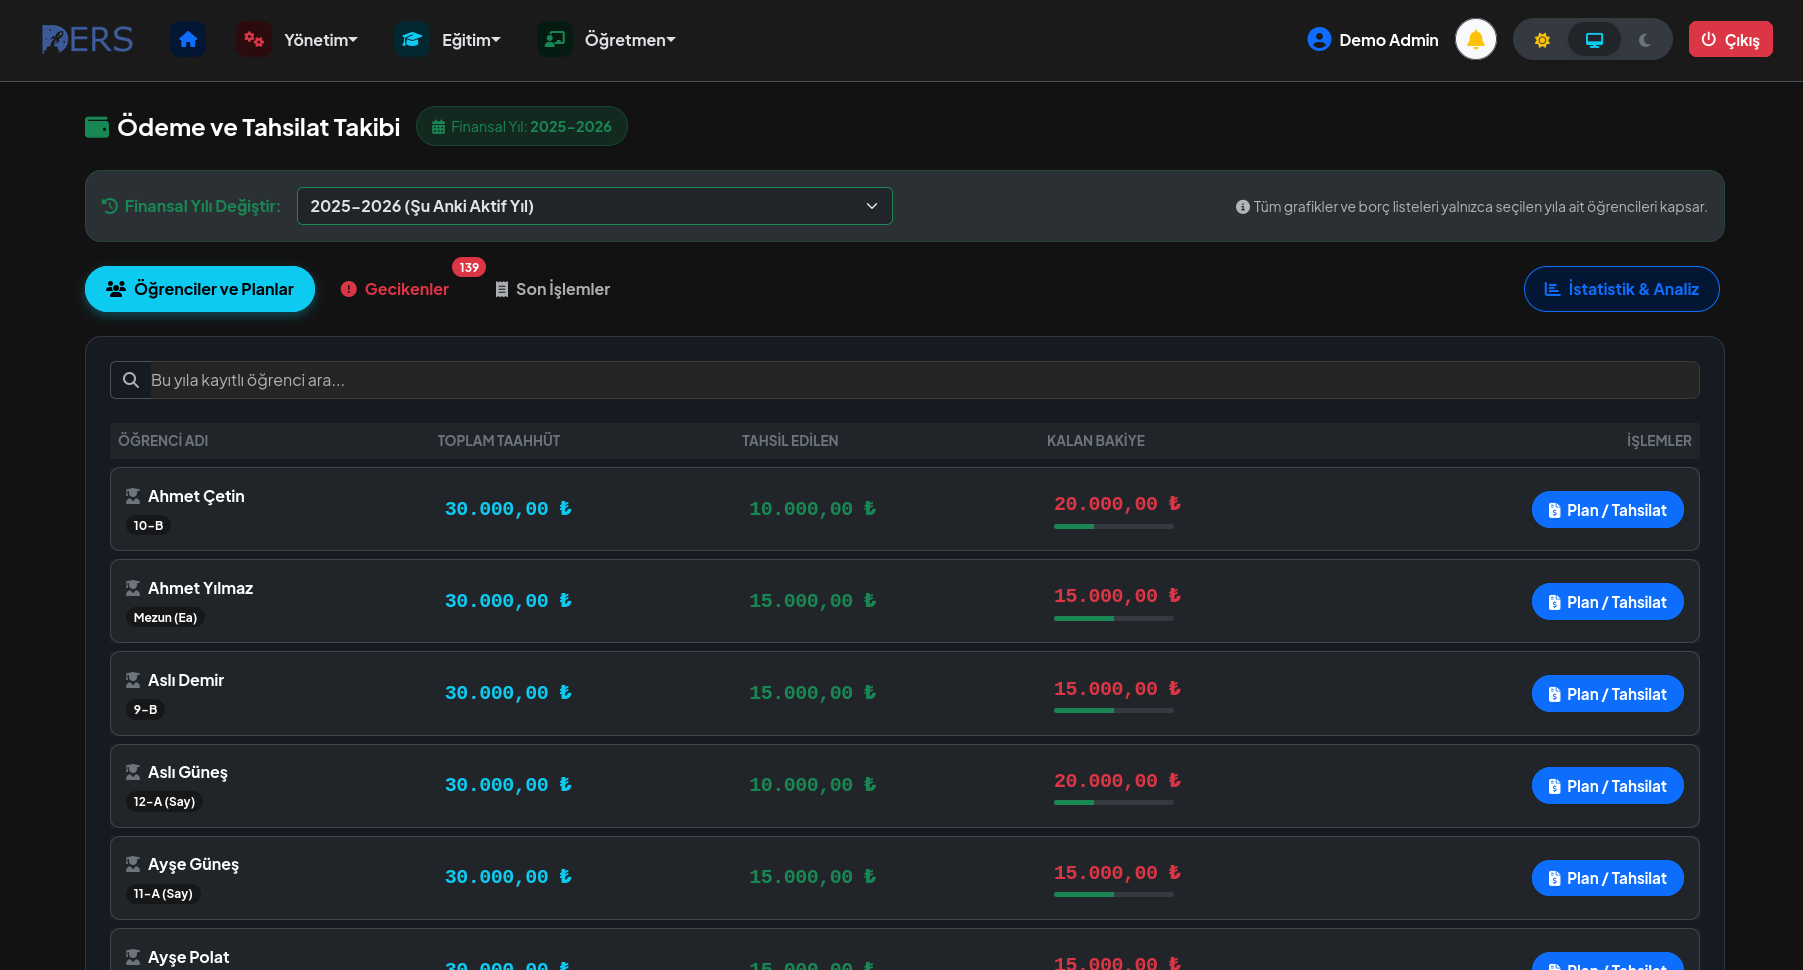Click Ahmet Yılmaz's payment progress bar
This screenshot has height=970, width=1803.
[1114, 618]
